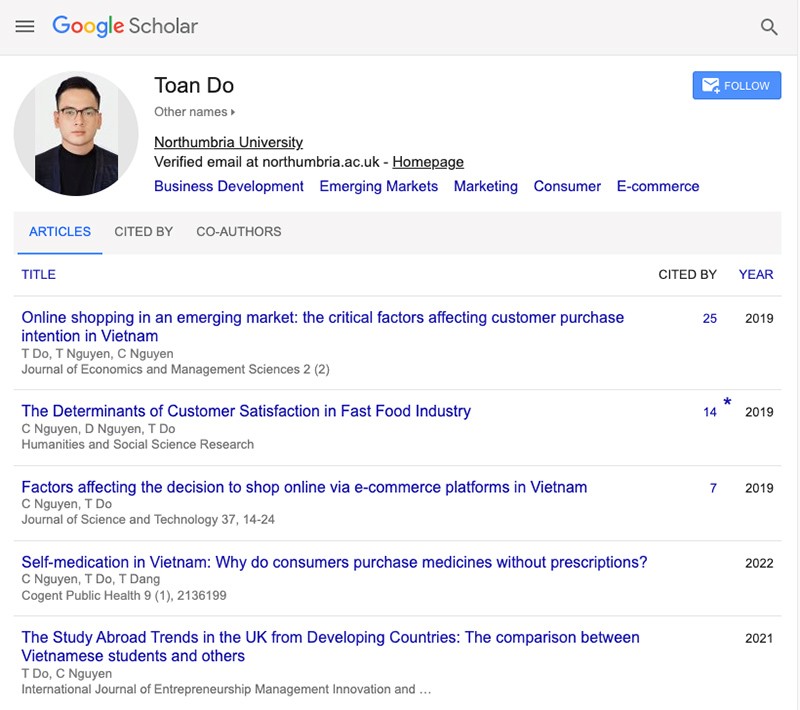Viewport: 800px width, 710px height.
Task: Open the E-commerce research interest label
Action: coord(658,186)
